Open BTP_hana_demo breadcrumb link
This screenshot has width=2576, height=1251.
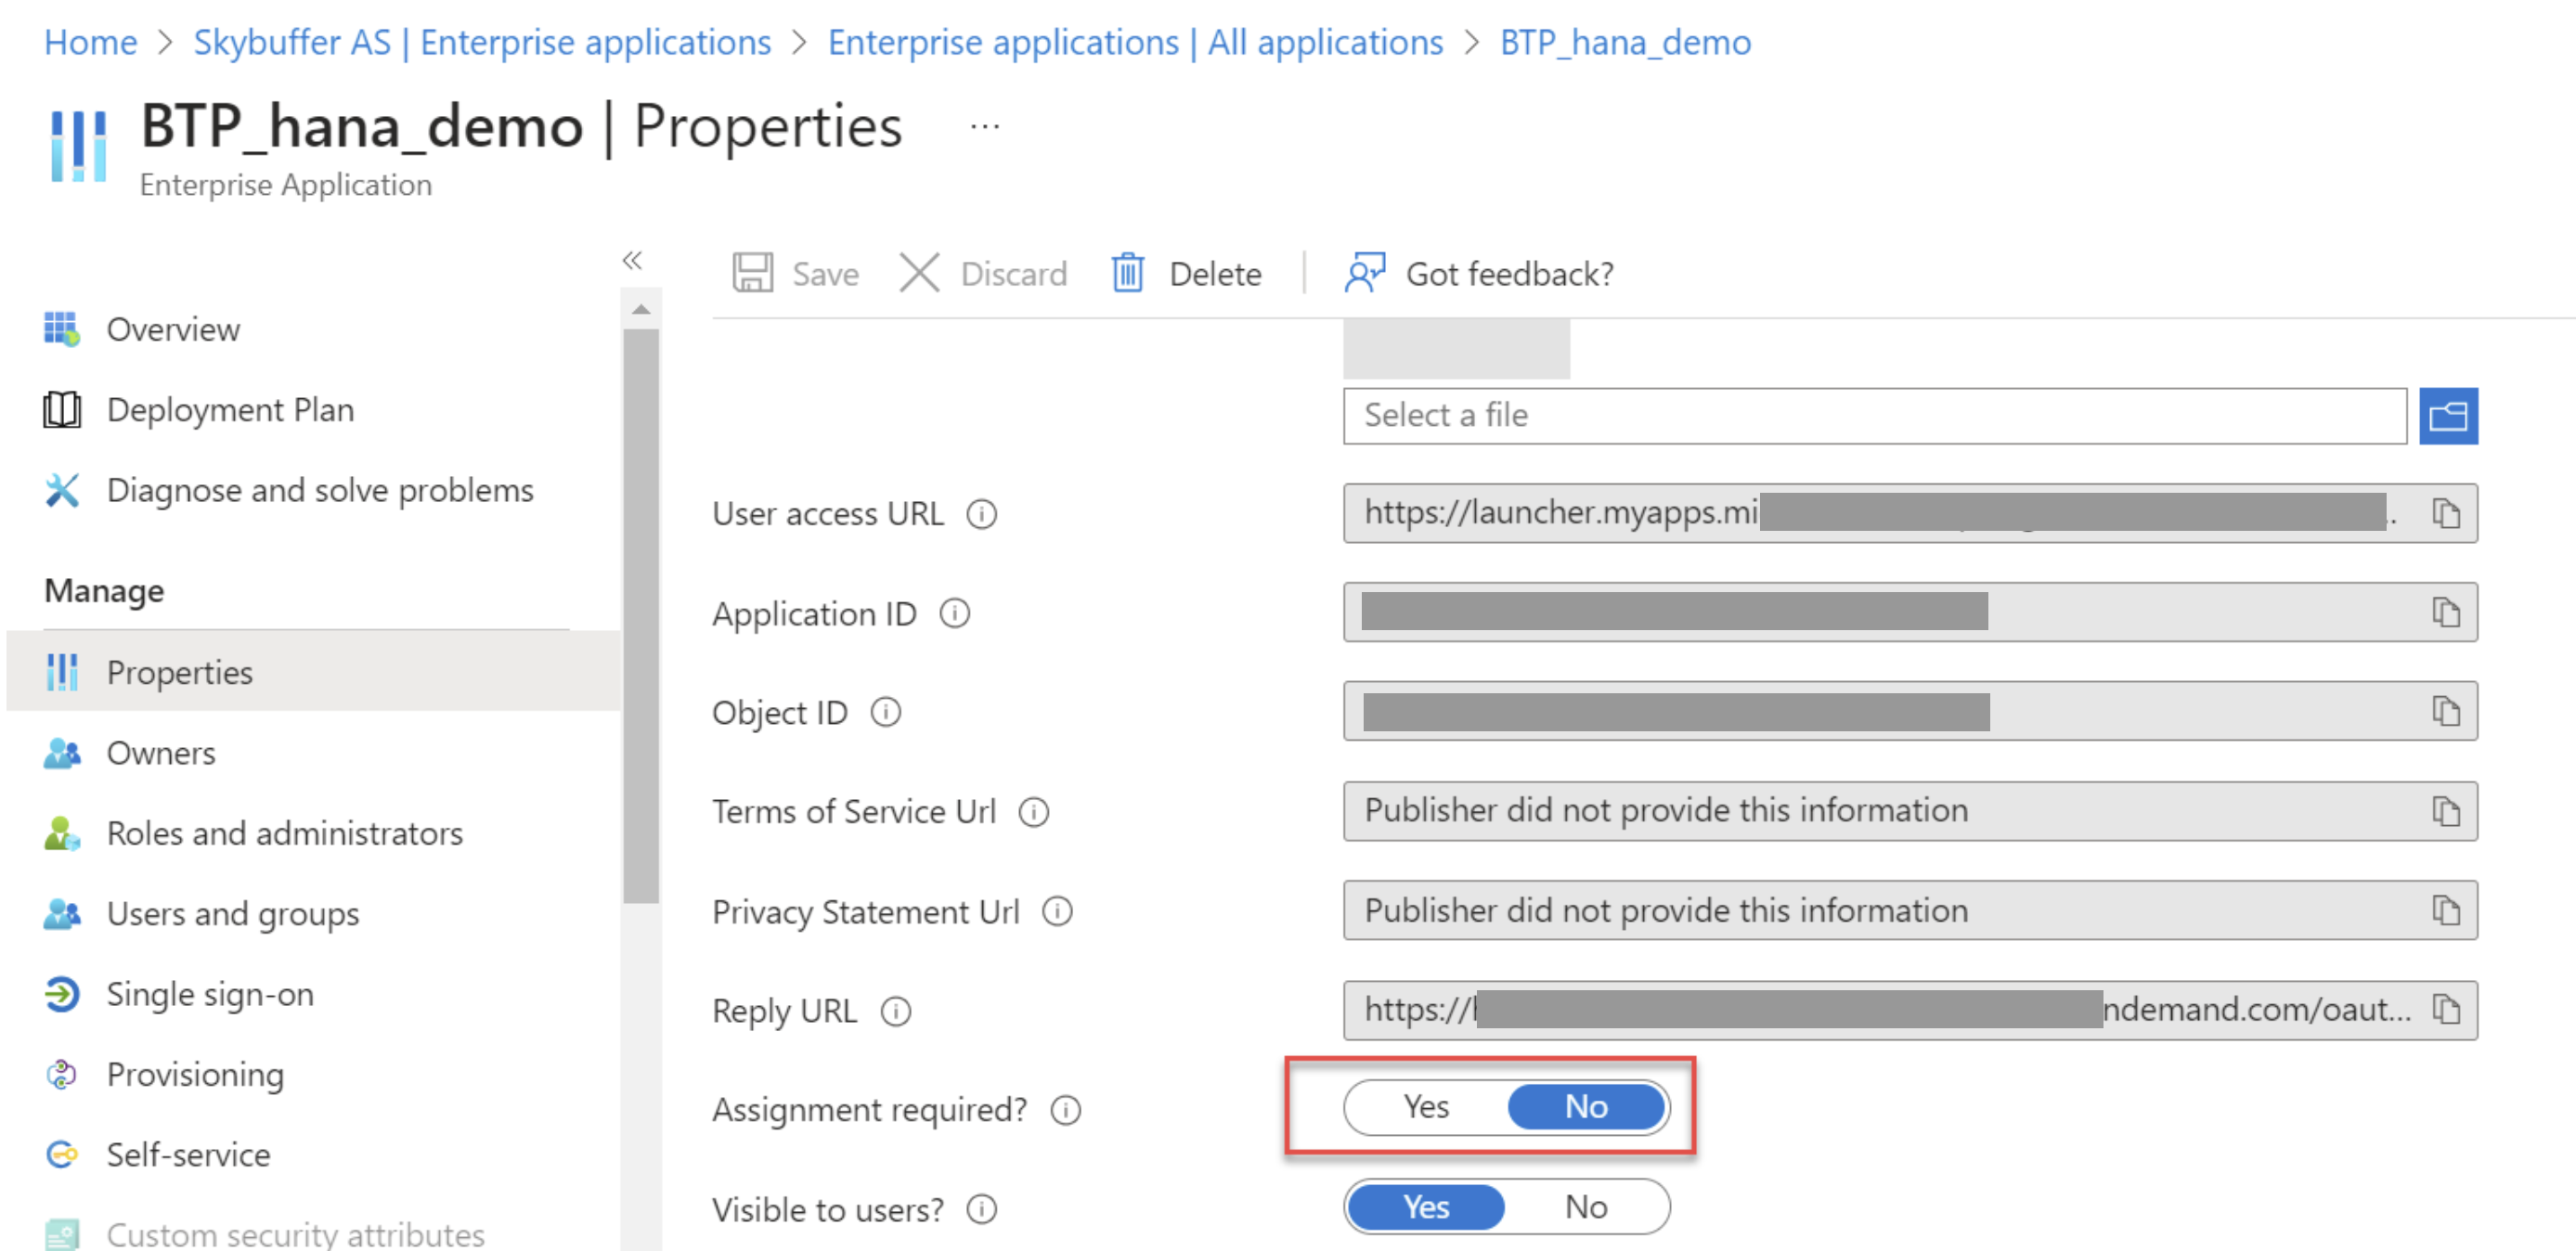1625,42
